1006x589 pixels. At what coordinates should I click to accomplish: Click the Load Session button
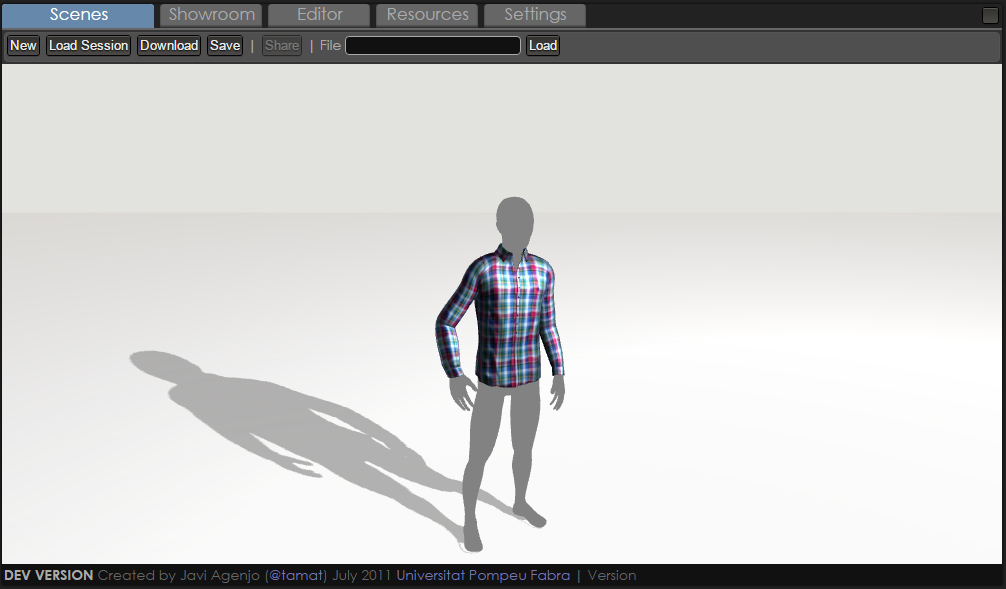89,46
